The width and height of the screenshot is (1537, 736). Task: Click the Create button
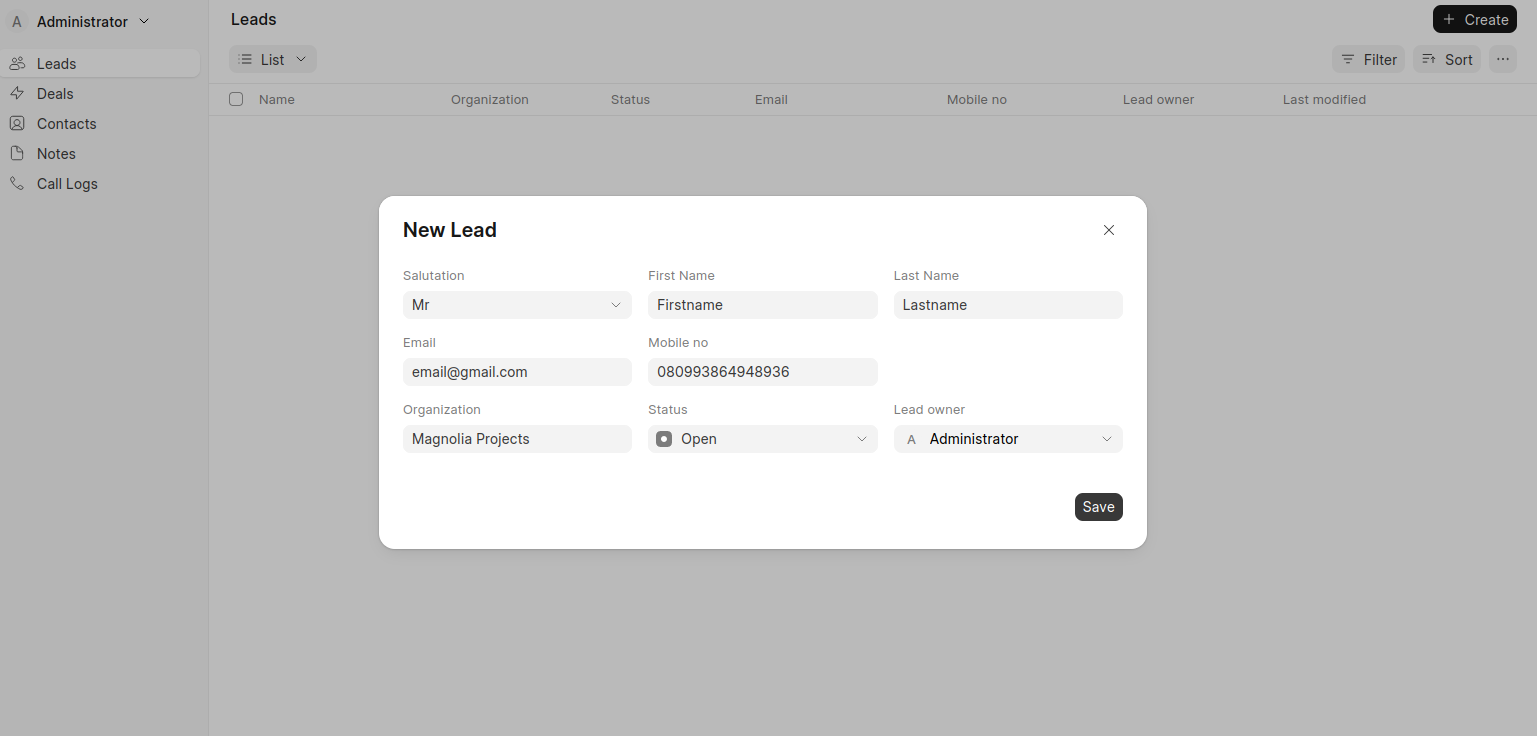point(1475,19)
